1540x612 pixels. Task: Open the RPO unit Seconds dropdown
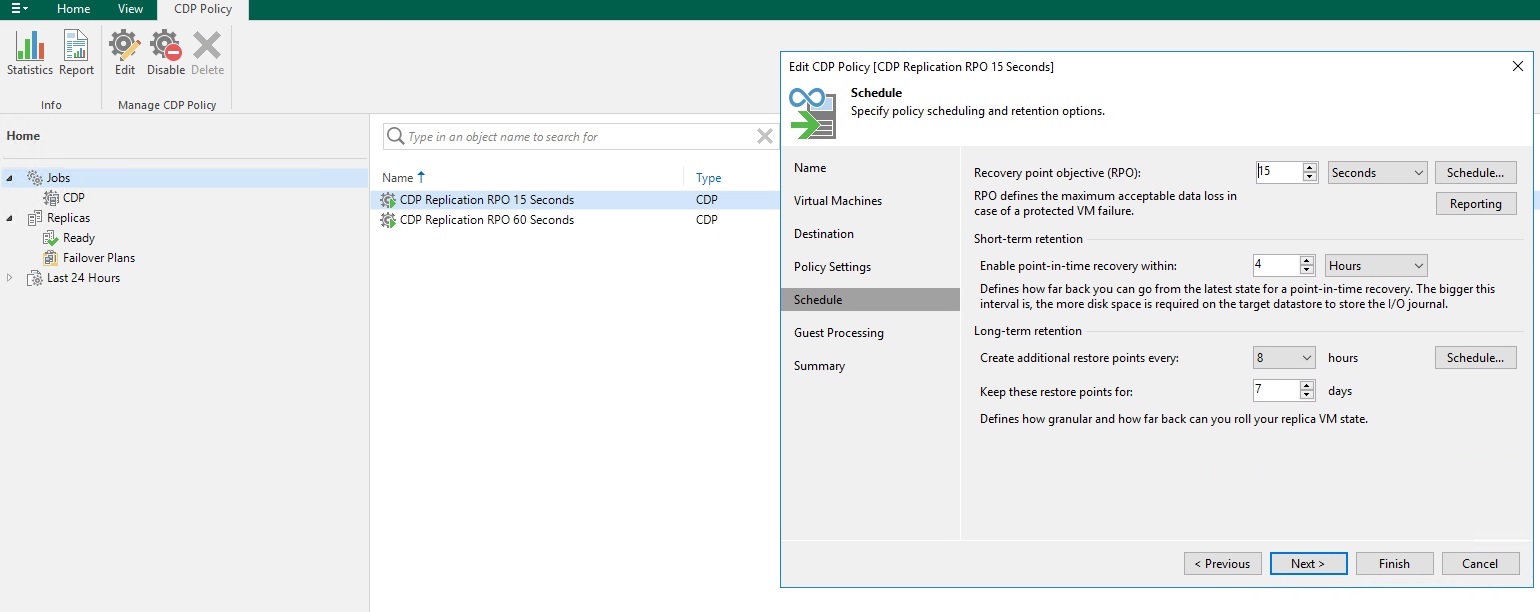click(1377, 173)
